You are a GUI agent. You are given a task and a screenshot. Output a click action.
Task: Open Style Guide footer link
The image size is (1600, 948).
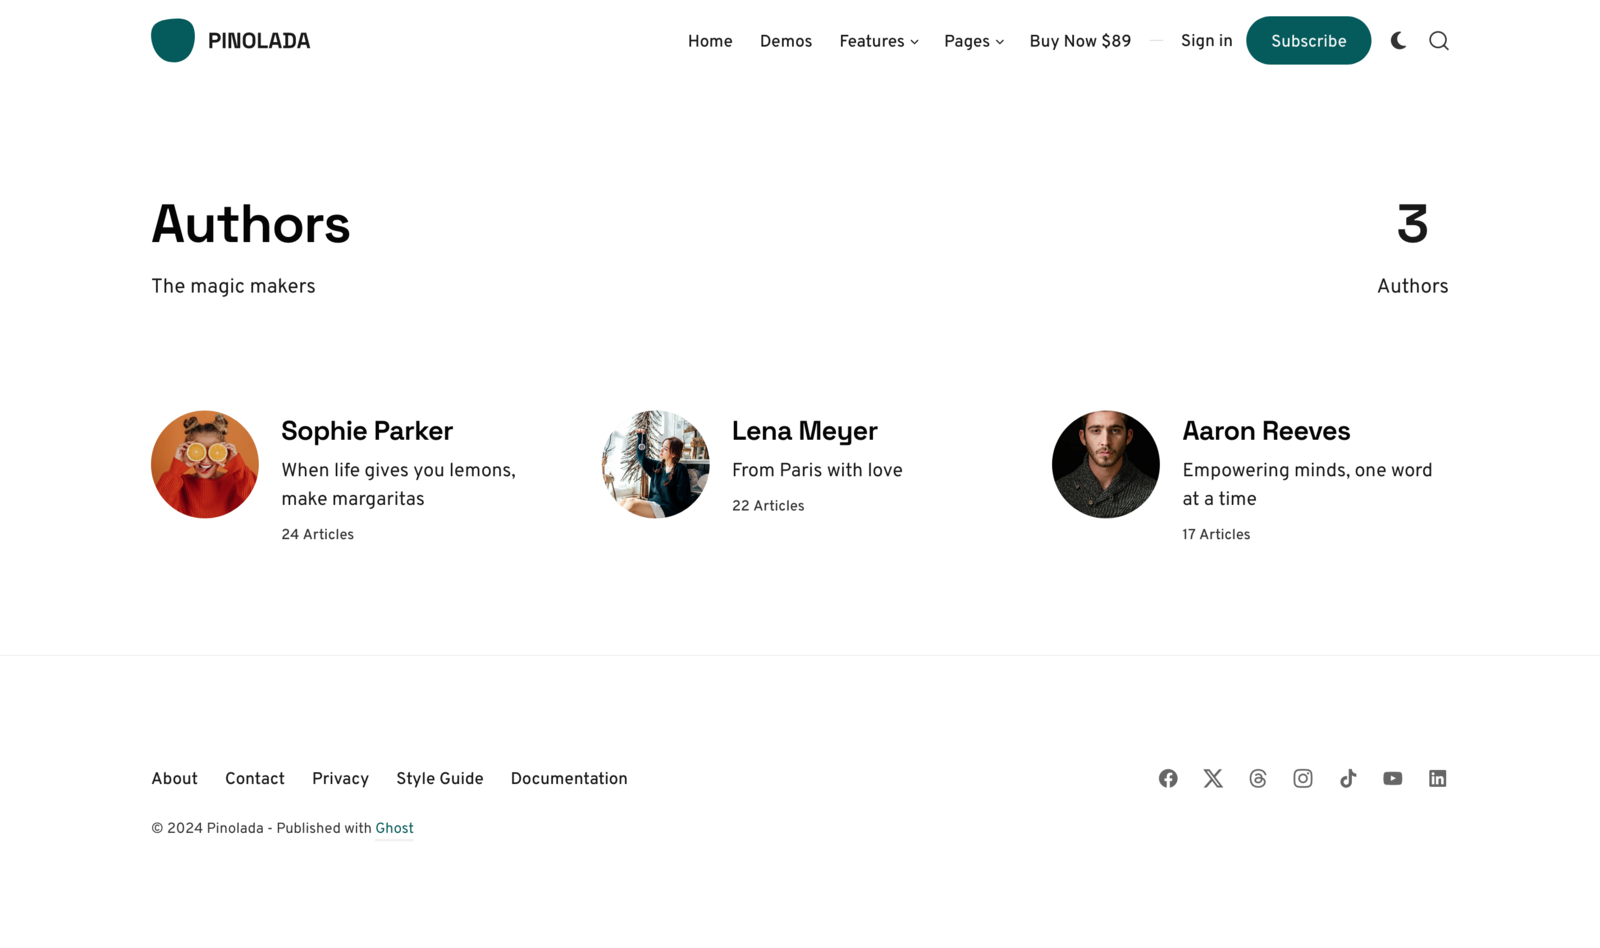pyautogui.click(x=439, y=779)
